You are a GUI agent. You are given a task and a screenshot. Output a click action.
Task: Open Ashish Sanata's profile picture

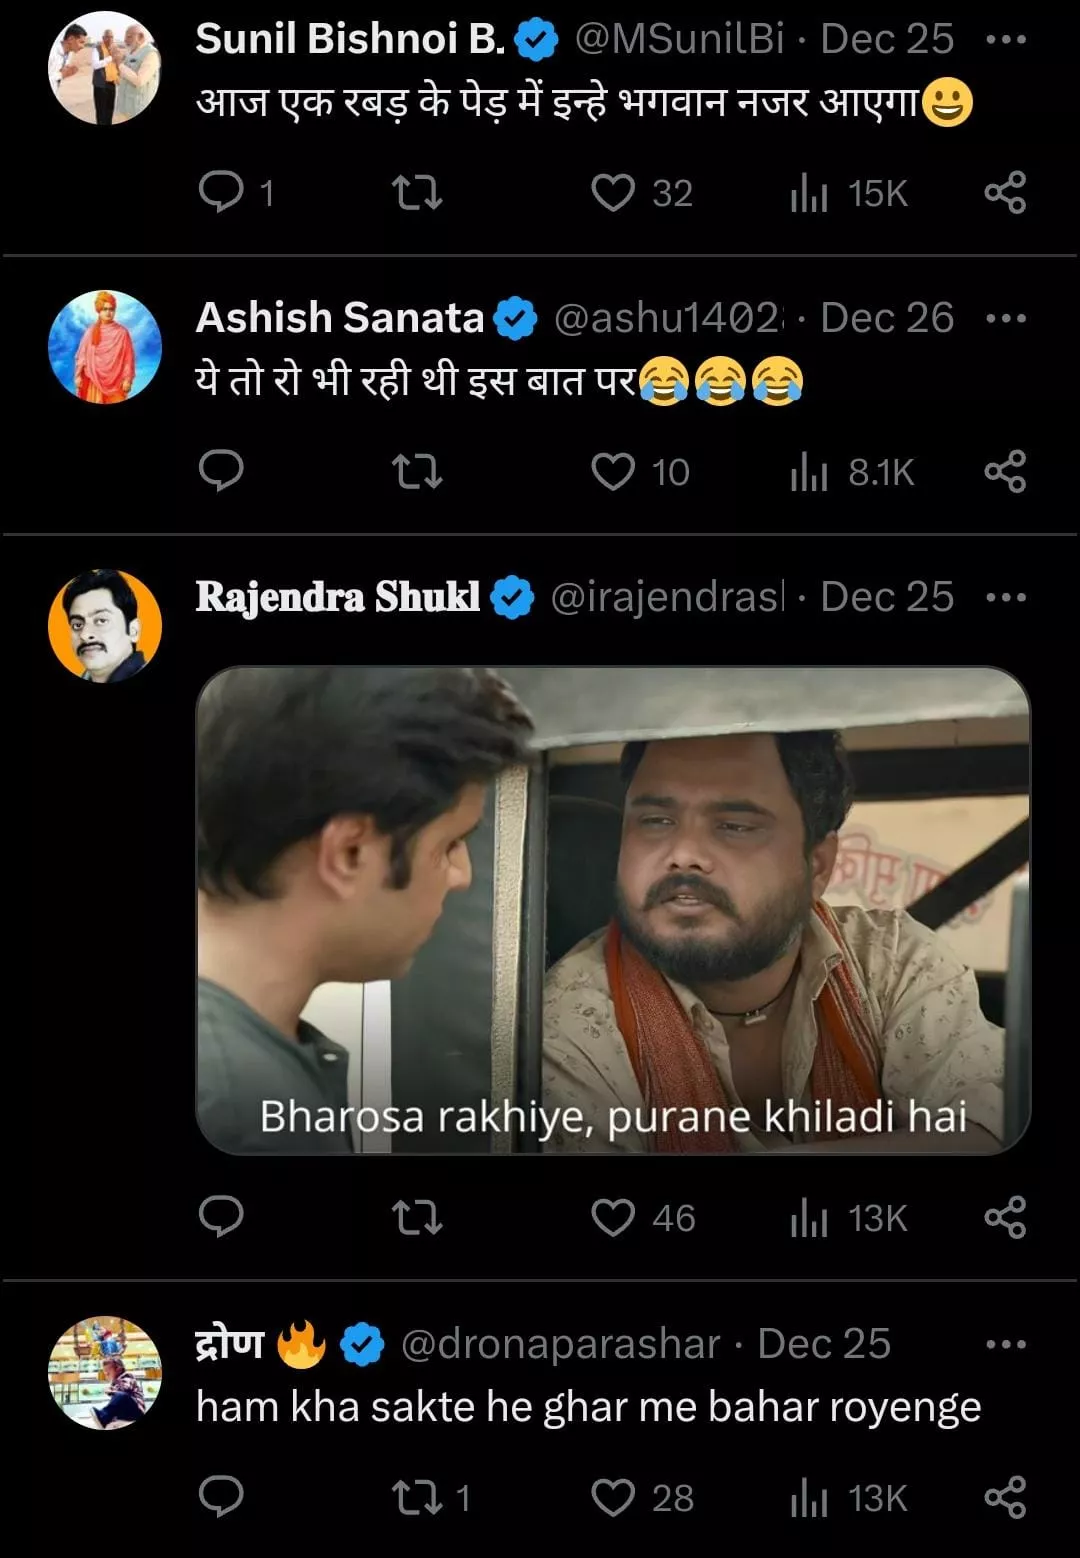coord(105,347)
